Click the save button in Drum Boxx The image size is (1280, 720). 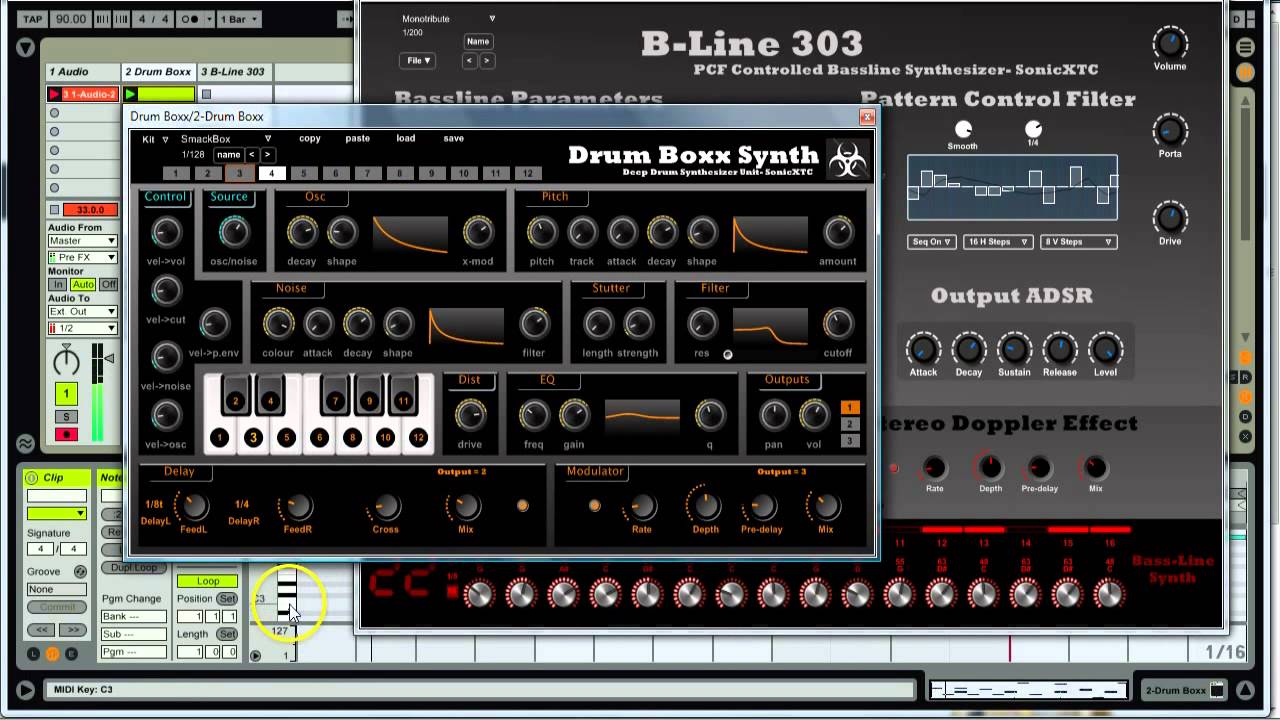point(453,139)
